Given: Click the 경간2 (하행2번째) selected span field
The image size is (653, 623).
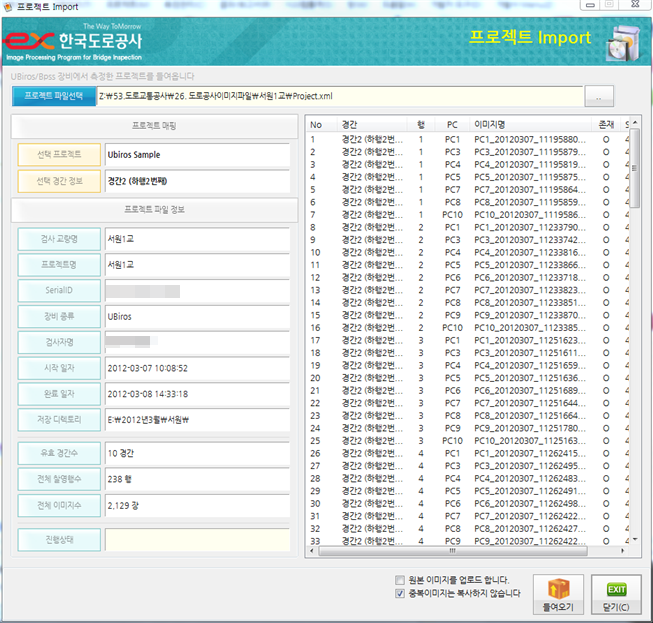Looking at the screenshot, I should (x=197, y=181).
